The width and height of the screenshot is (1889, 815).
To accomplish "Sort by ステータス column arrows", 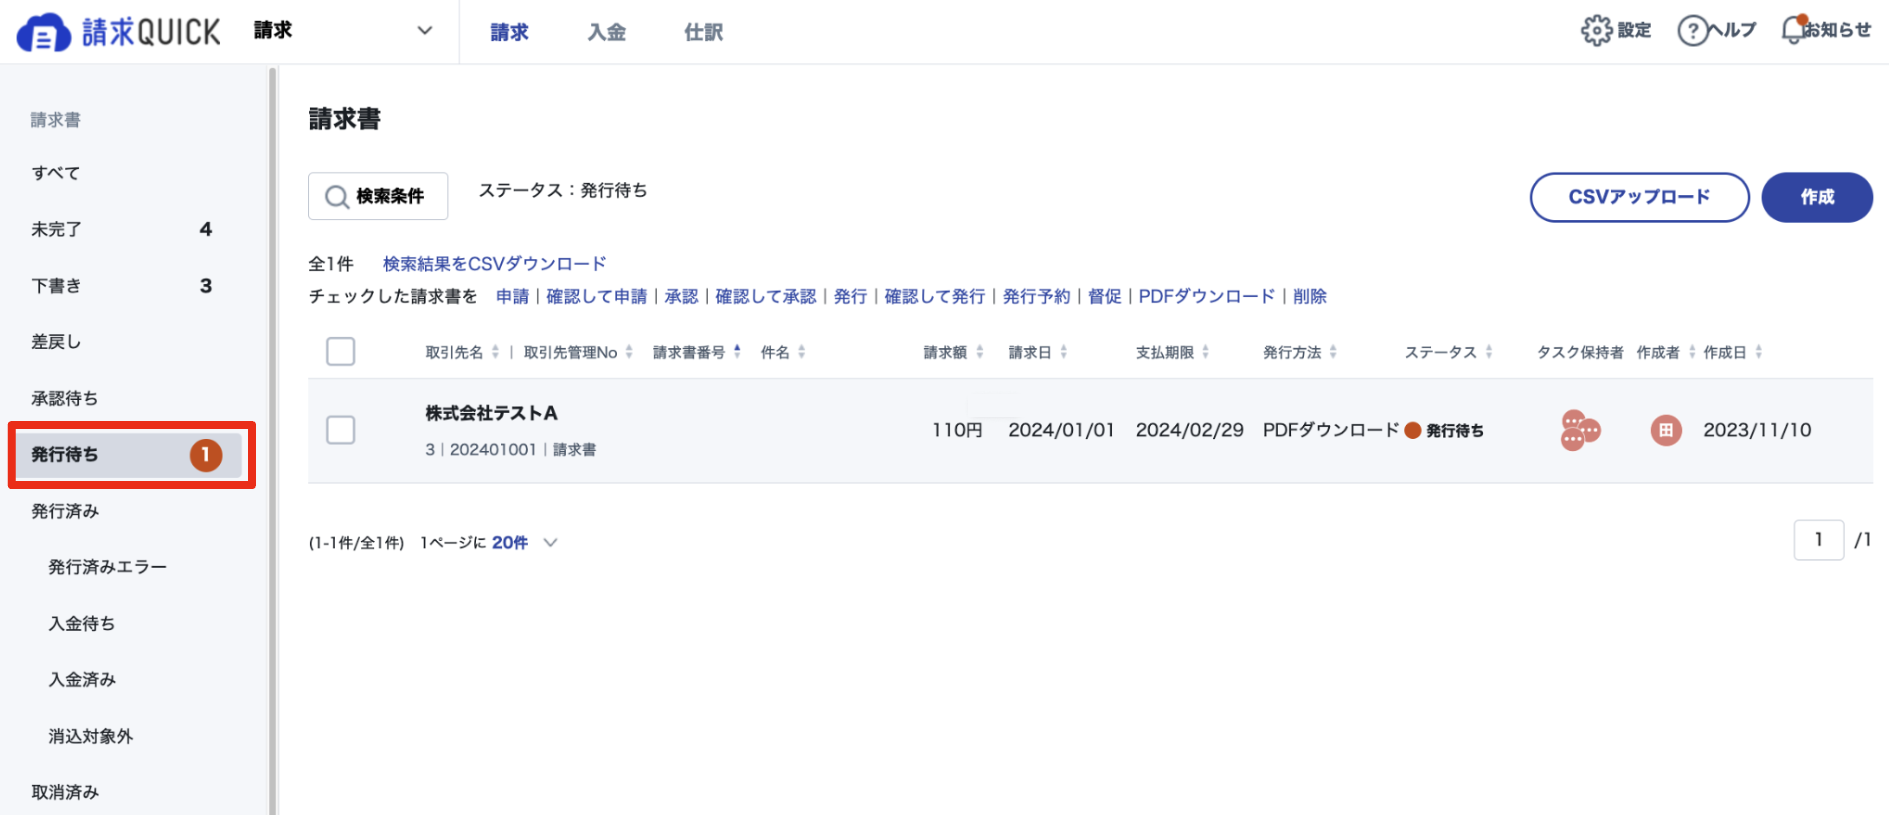I will 1489,352.
